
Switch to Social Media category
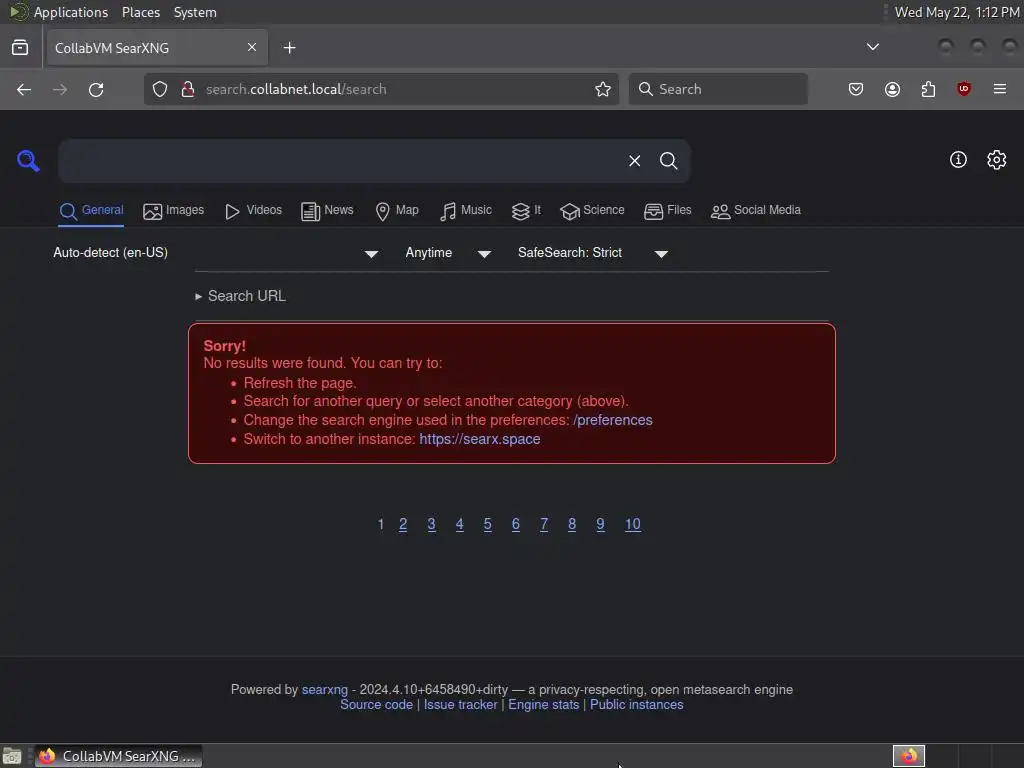(x=756, y=210)
